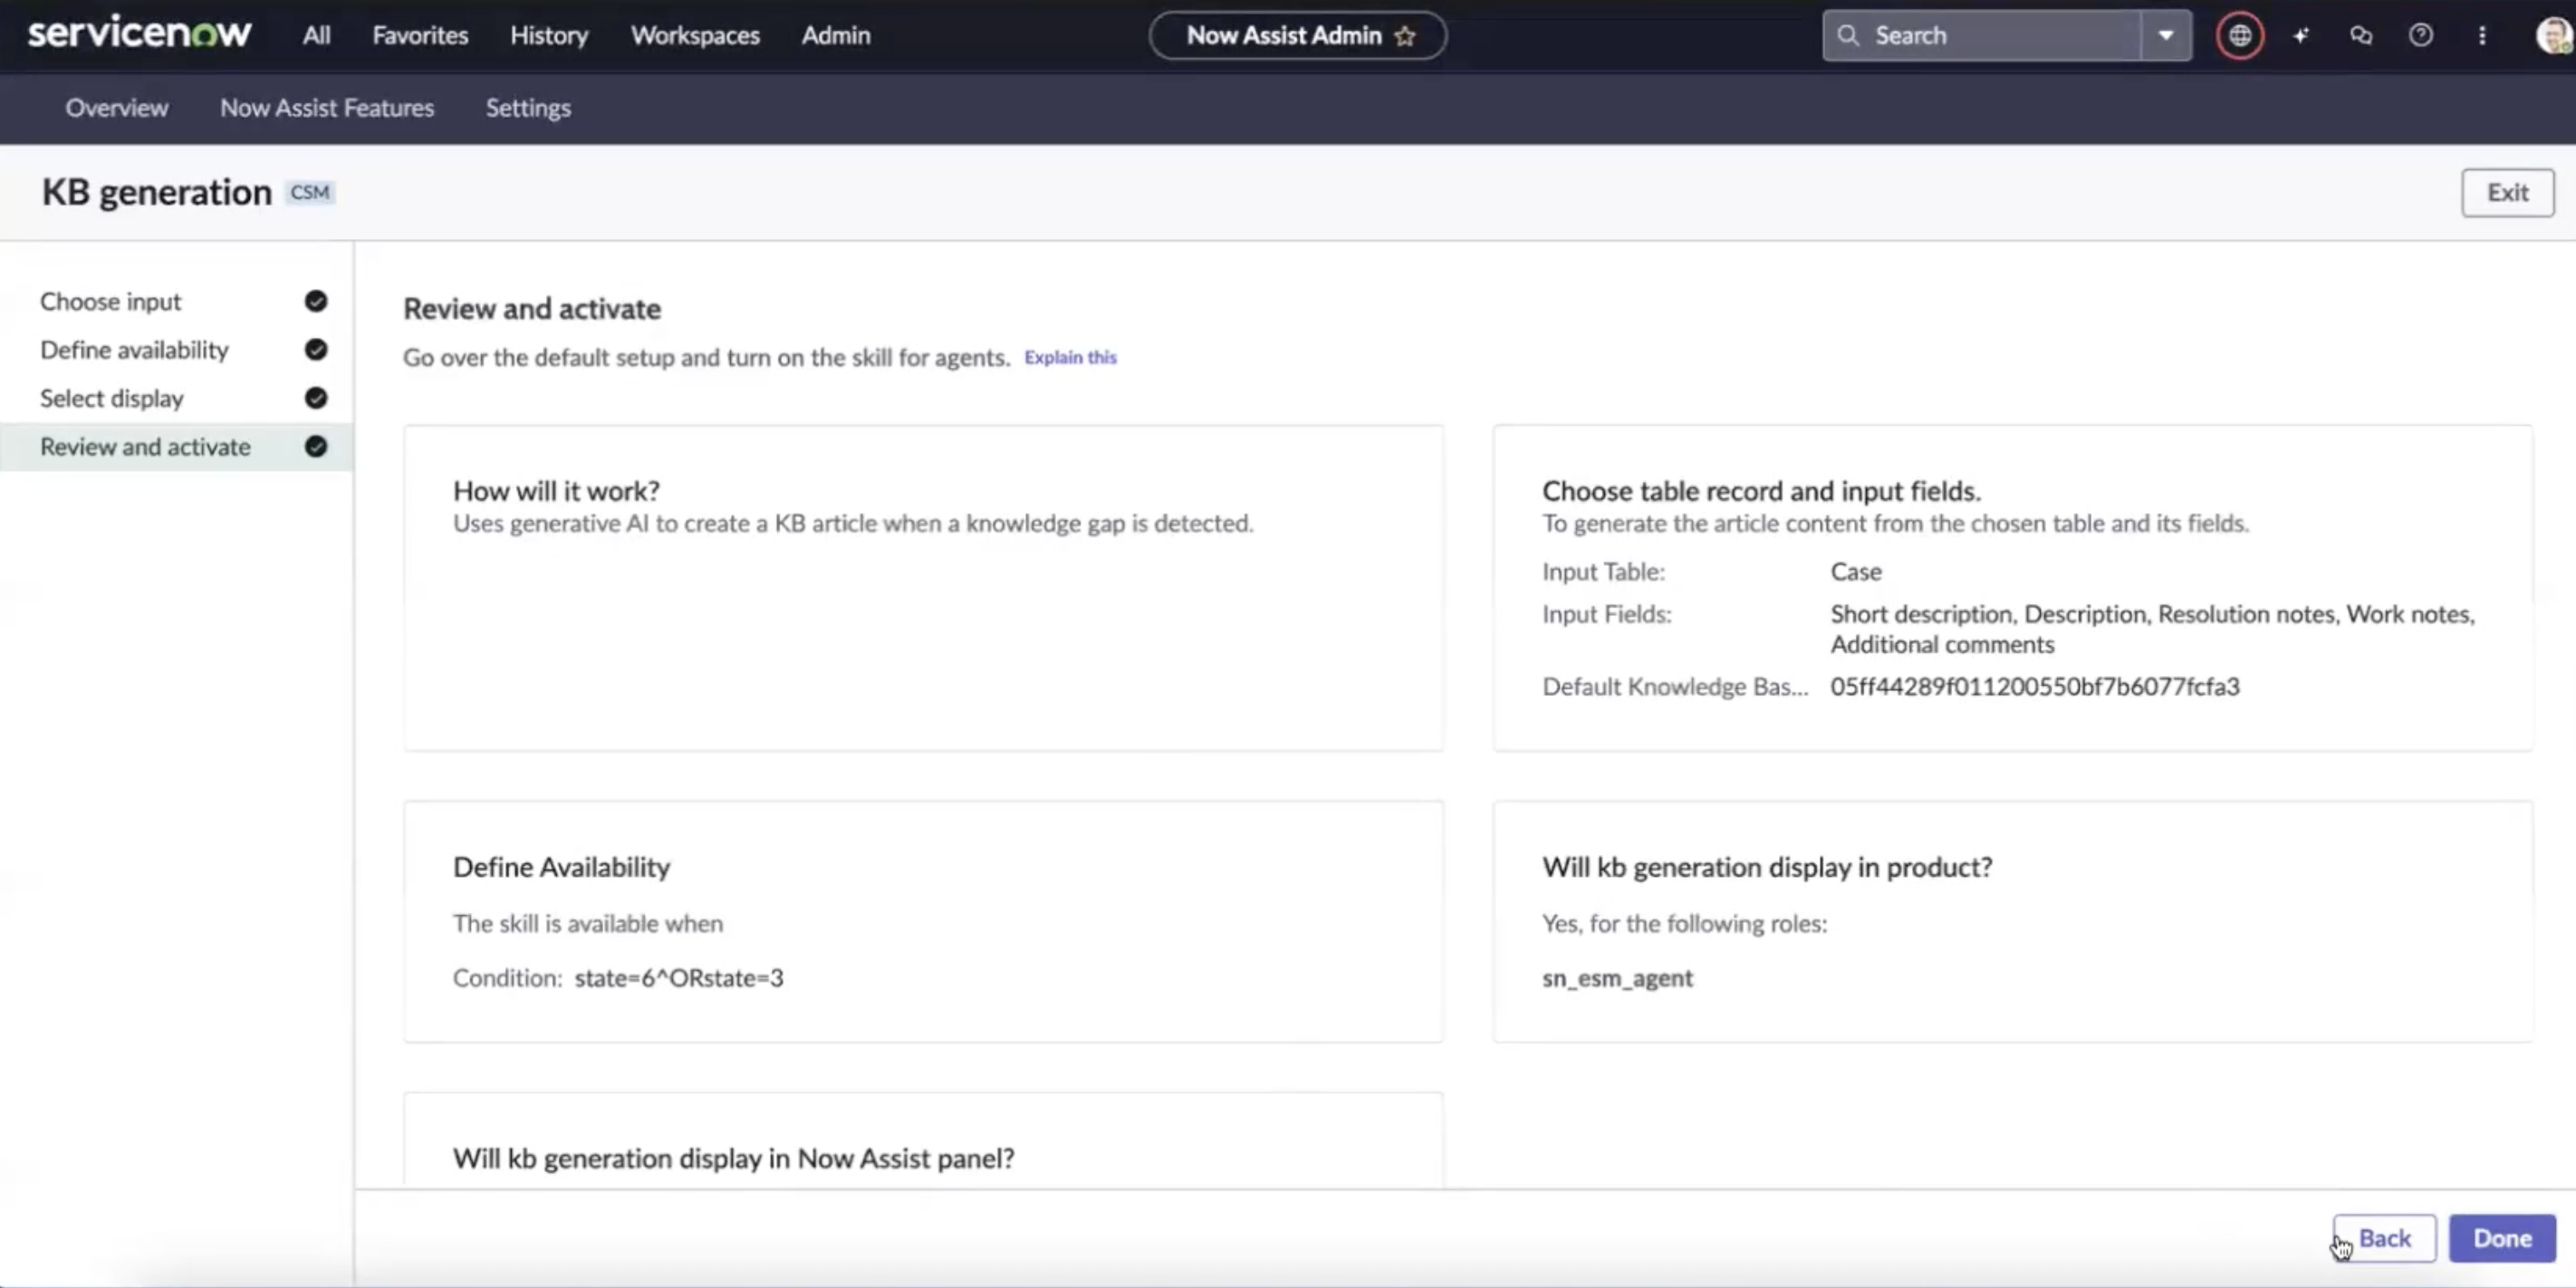Open the vertical dots more menu
The width and height of the screenshot is (2576, 1288).
2482,36
